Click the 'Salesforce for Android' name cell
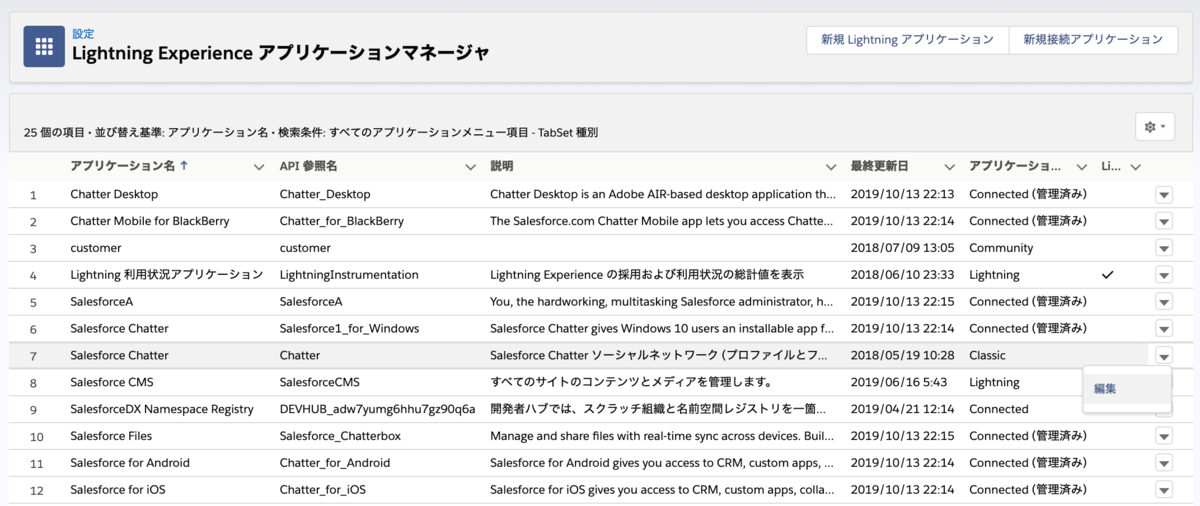This screenshot has width=1200, height=506. [130, 463]
